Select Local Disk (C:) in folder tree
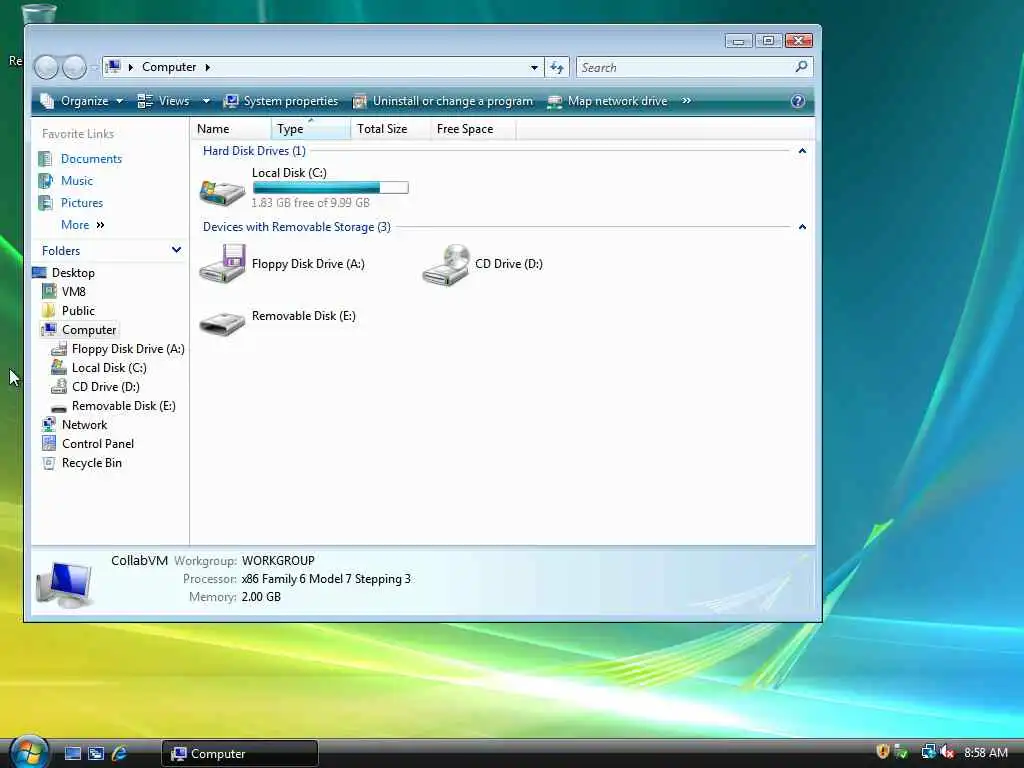This screenshot has width=1024, height=768. click(x=109, y=368)
